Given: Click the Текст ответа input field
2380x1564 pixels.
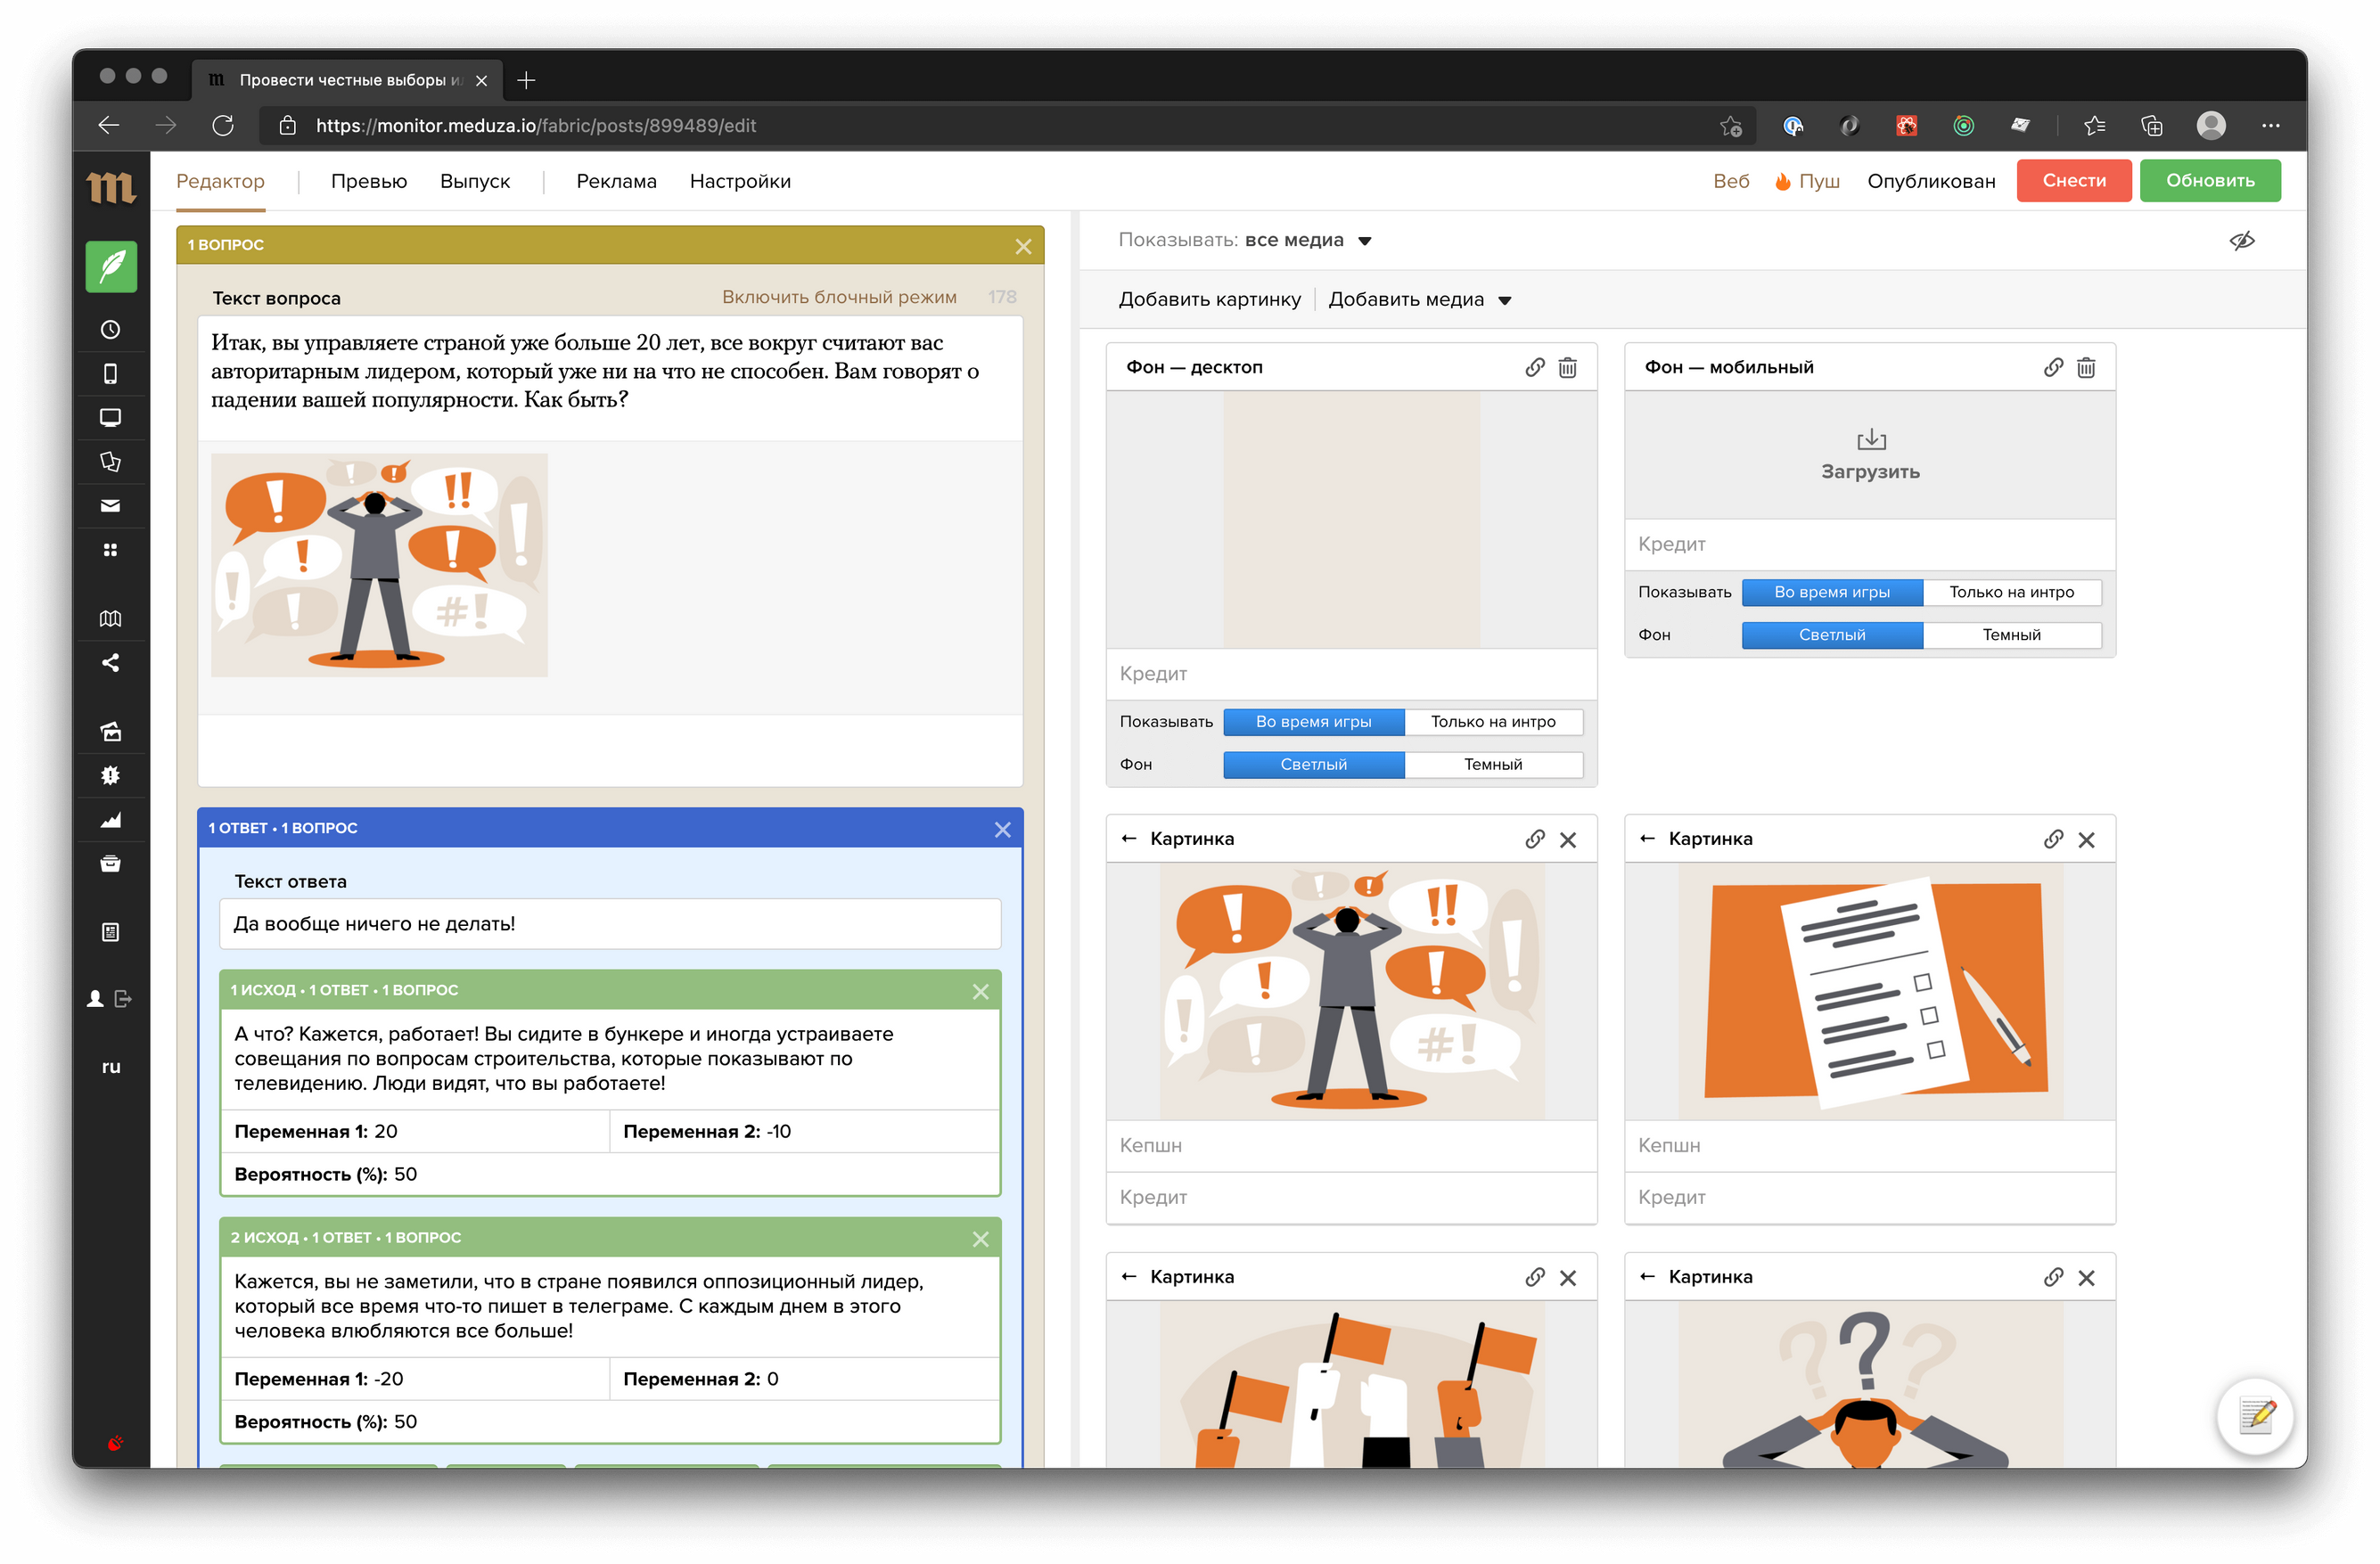Looking at the screenshot, I should coord(610,924).
